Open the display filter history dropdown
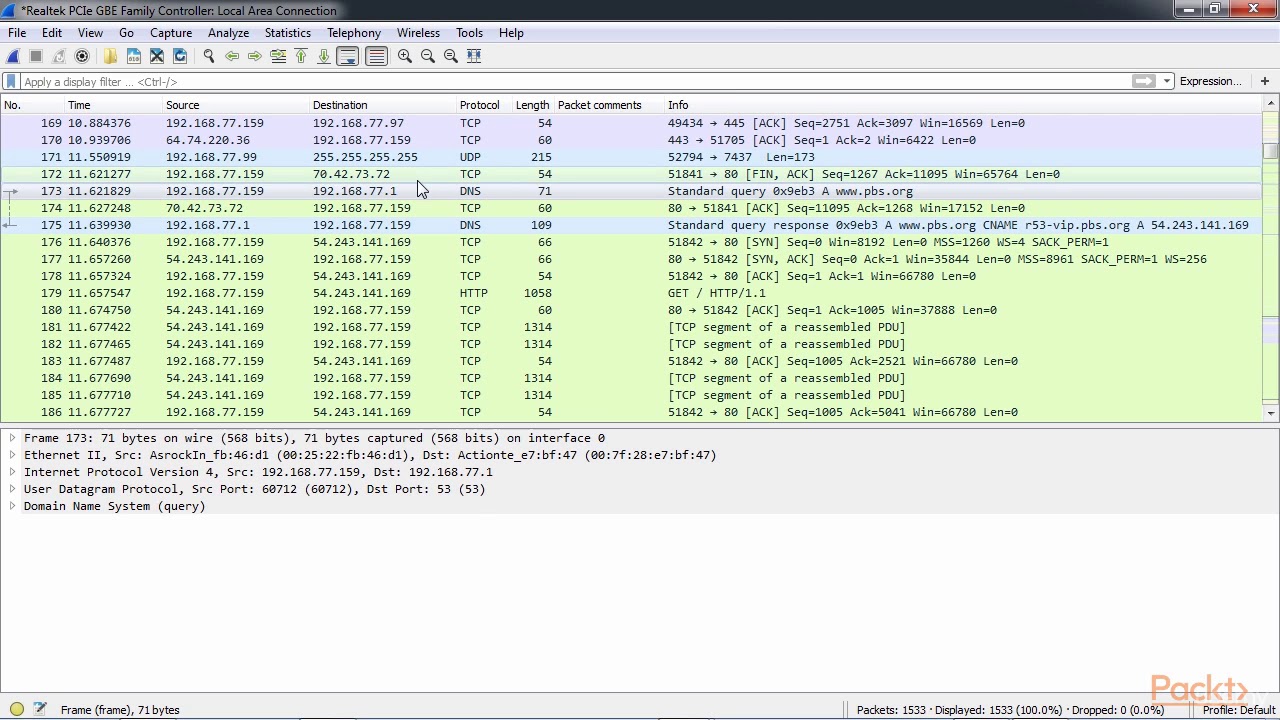The image size is (1280, 720). tap(1166, 81)
